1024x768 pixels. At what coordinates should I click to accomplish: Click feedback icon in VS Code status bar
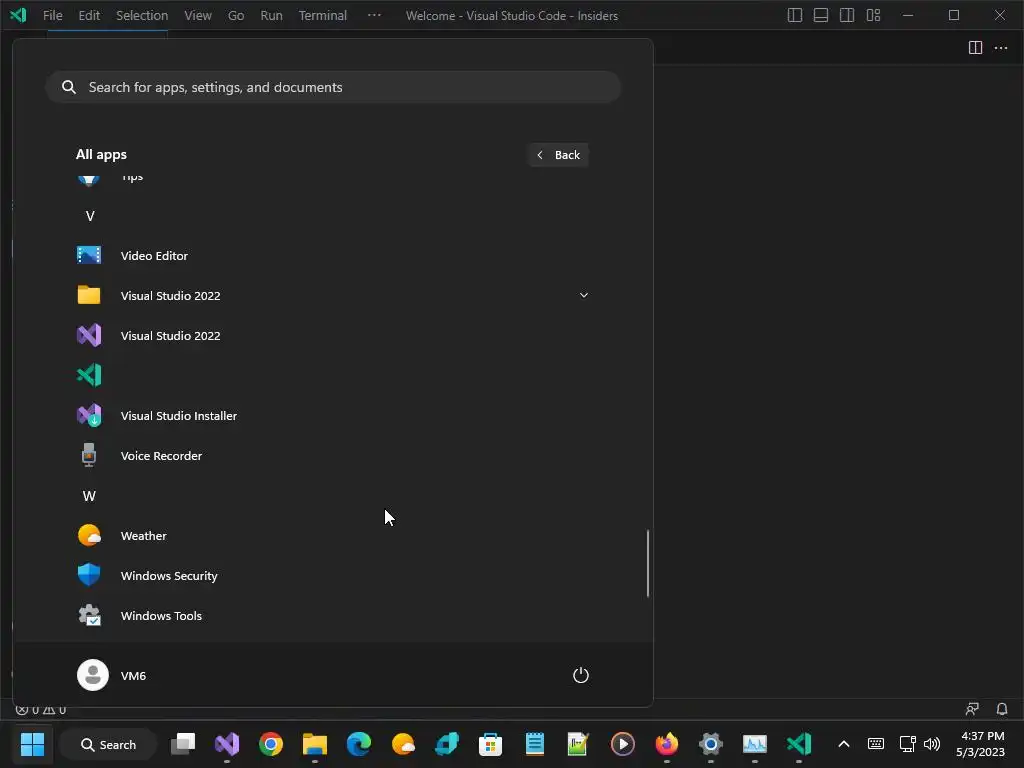(972, 709)
